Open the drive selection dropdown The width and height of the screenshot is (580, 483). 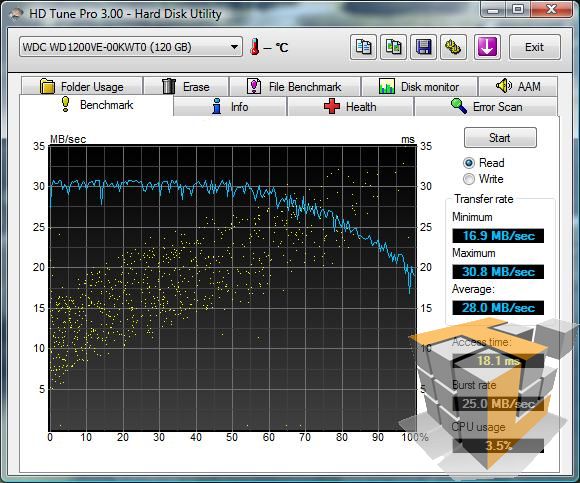click(131, 47)
